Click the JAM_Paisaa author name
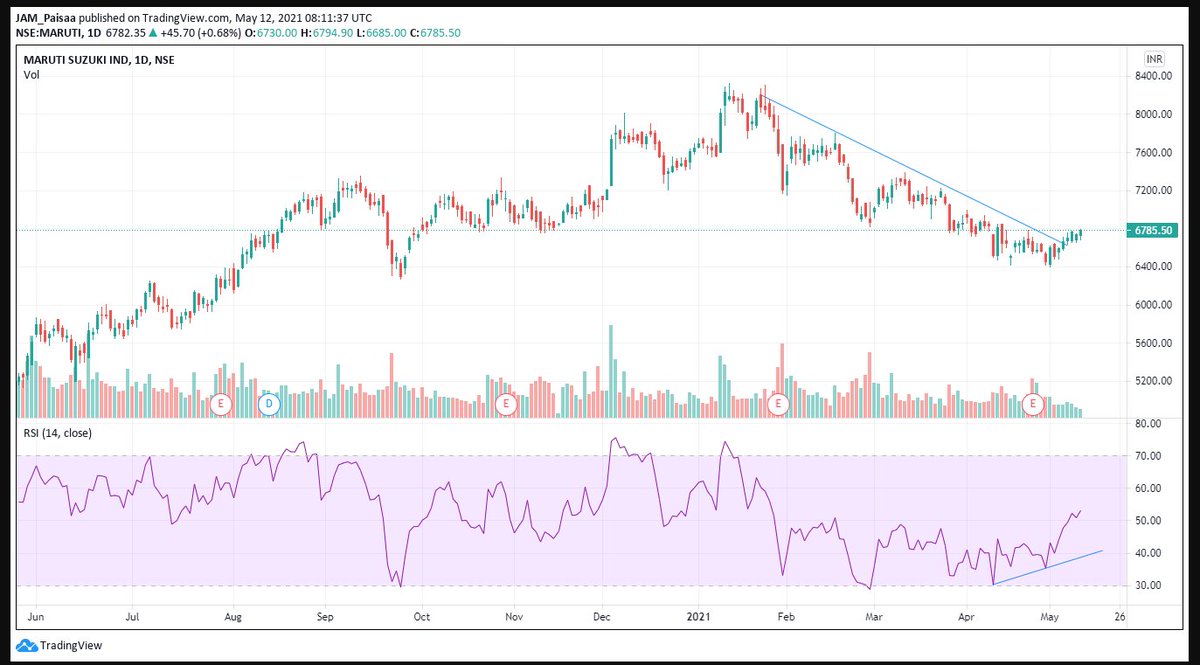This screenshot has width=1200, height=665. coord(44,18)
